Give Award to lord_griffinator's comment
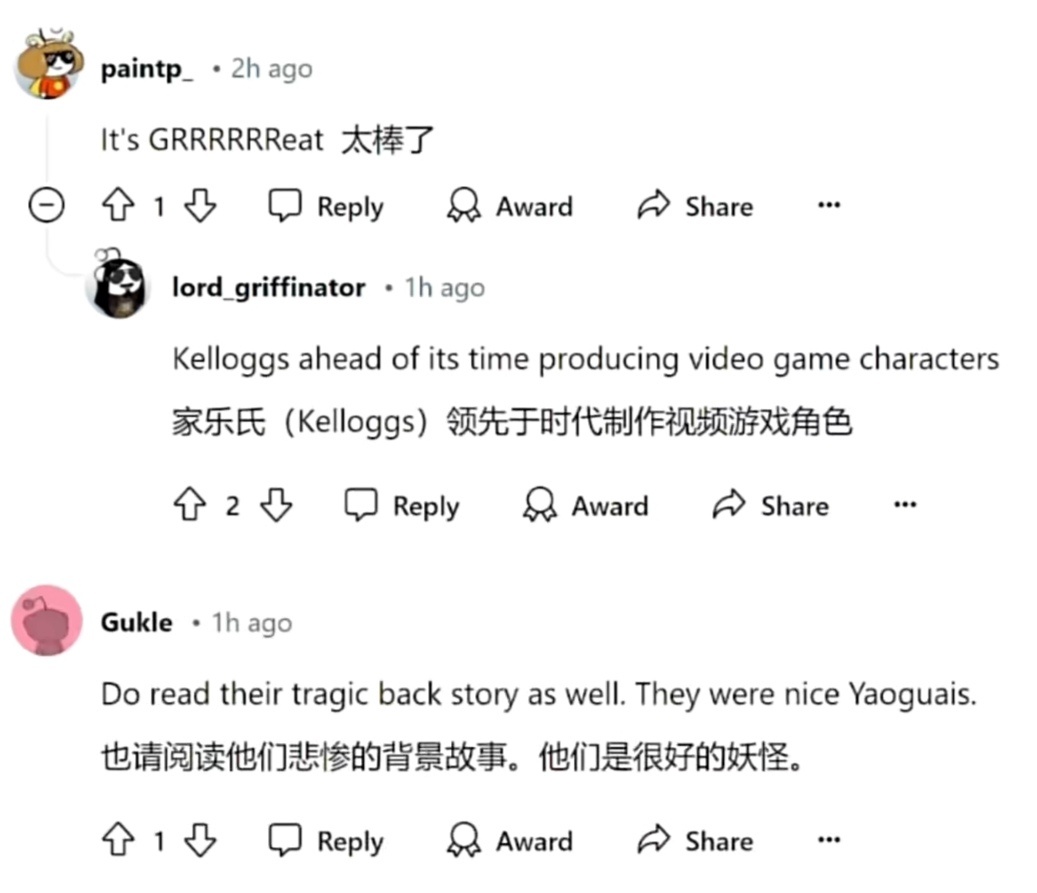 click(585, 506)
